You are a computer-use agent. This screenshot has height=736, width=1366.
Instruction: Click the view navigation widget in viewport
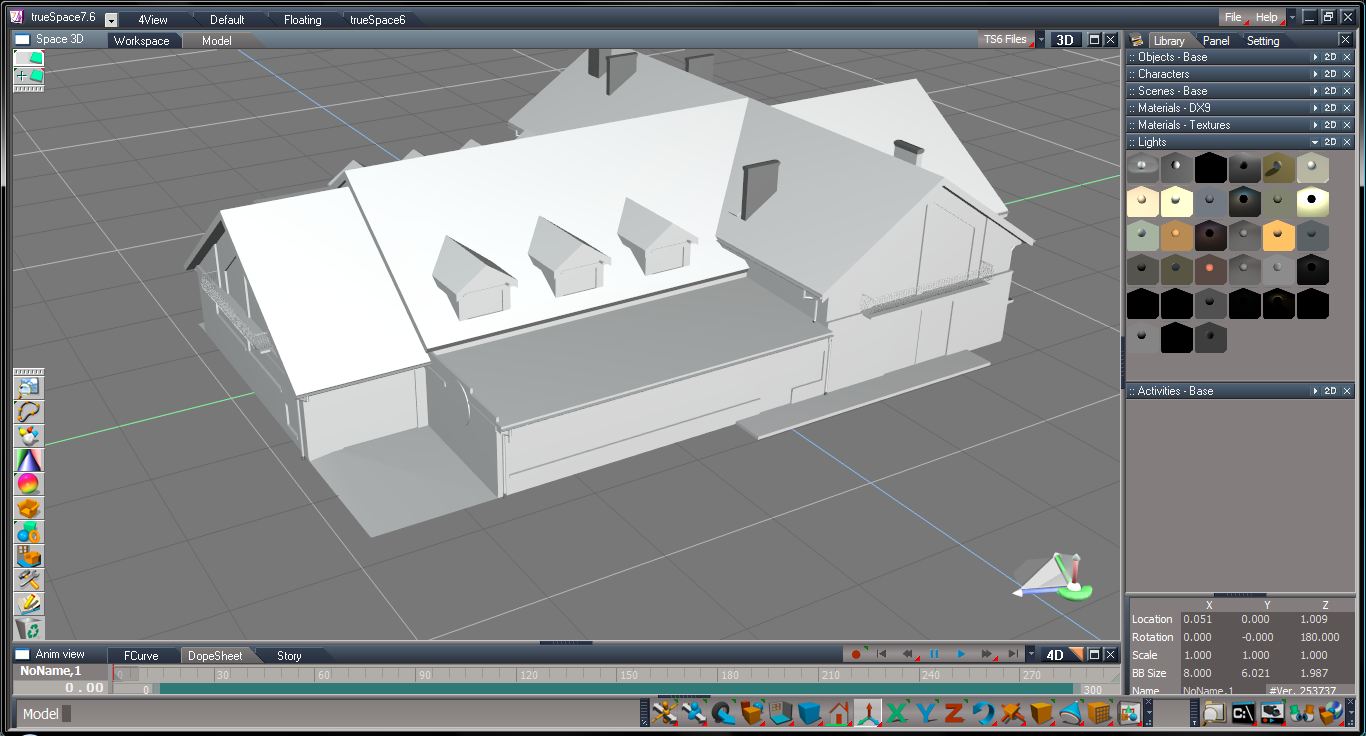pyautogui.click(x=1054, y=578)
